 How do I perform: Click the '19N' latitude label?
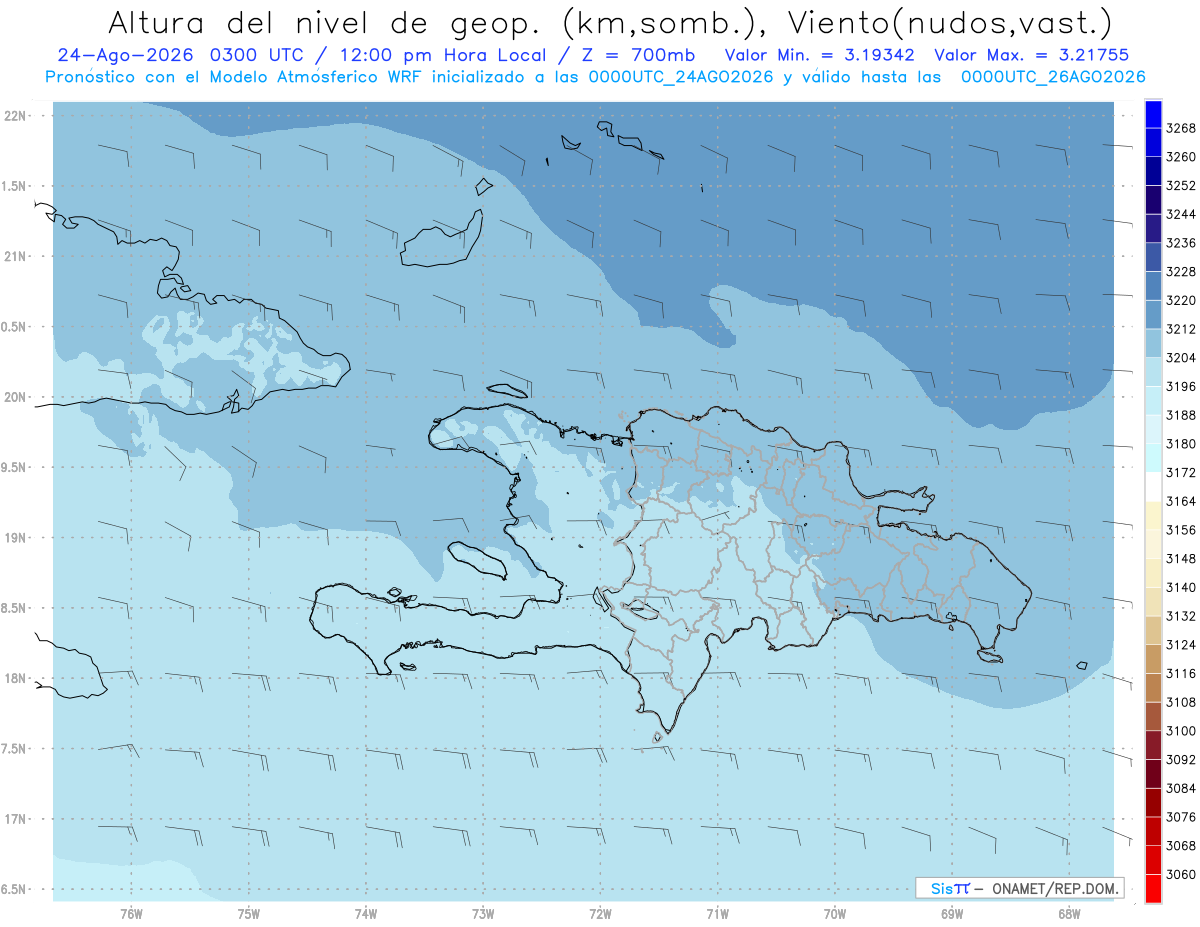pyautogui.click(x=15, y=538)
